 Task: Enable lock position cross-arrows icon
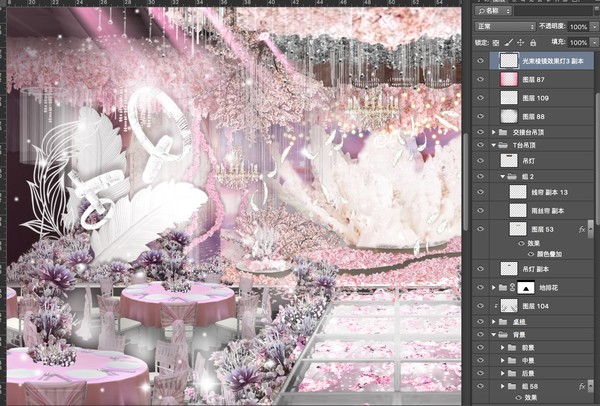tap(520, 42)
